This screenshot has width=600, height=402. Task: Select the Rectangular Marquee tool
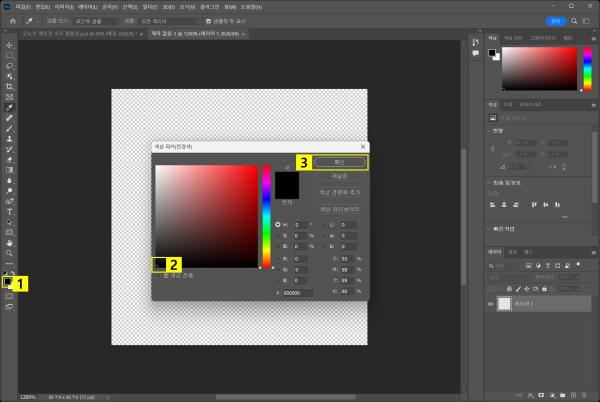(x=9, y=55)
